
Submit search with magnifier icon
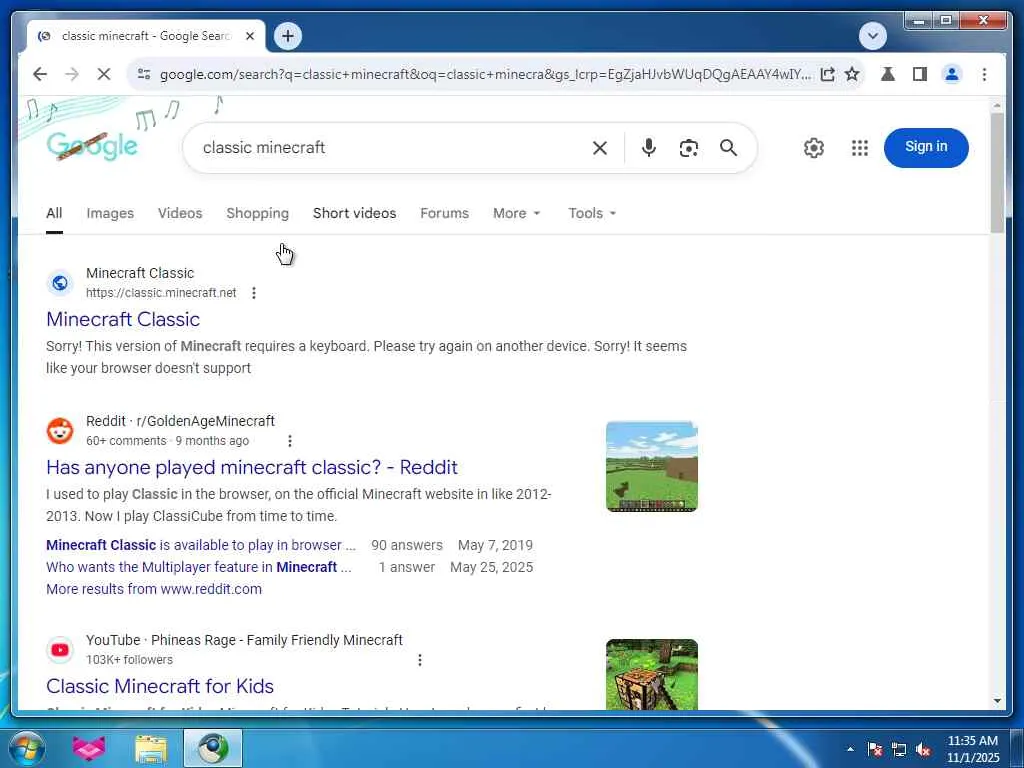[x=728, y=148]
